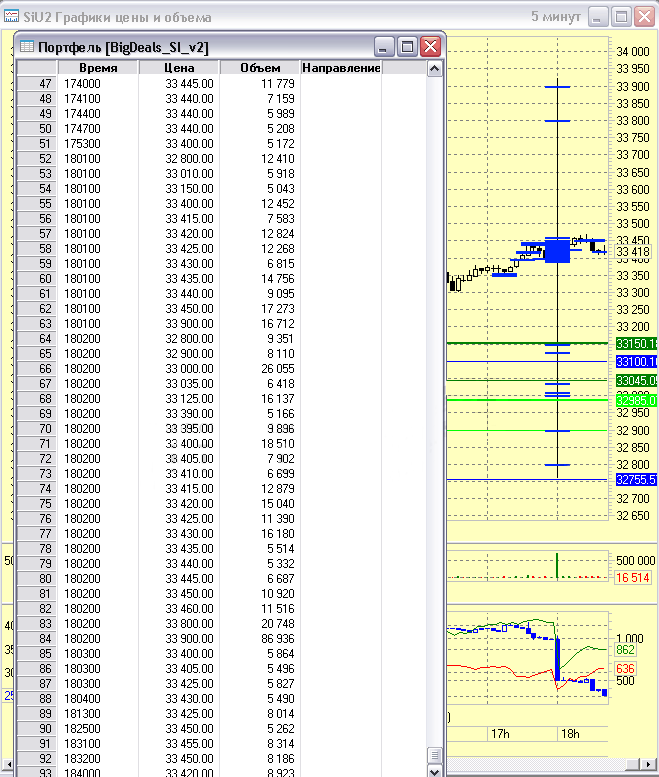Click the chart window right scroll arrow
Image resolution: width=659 pixels, height=777 pixels.
649,764
